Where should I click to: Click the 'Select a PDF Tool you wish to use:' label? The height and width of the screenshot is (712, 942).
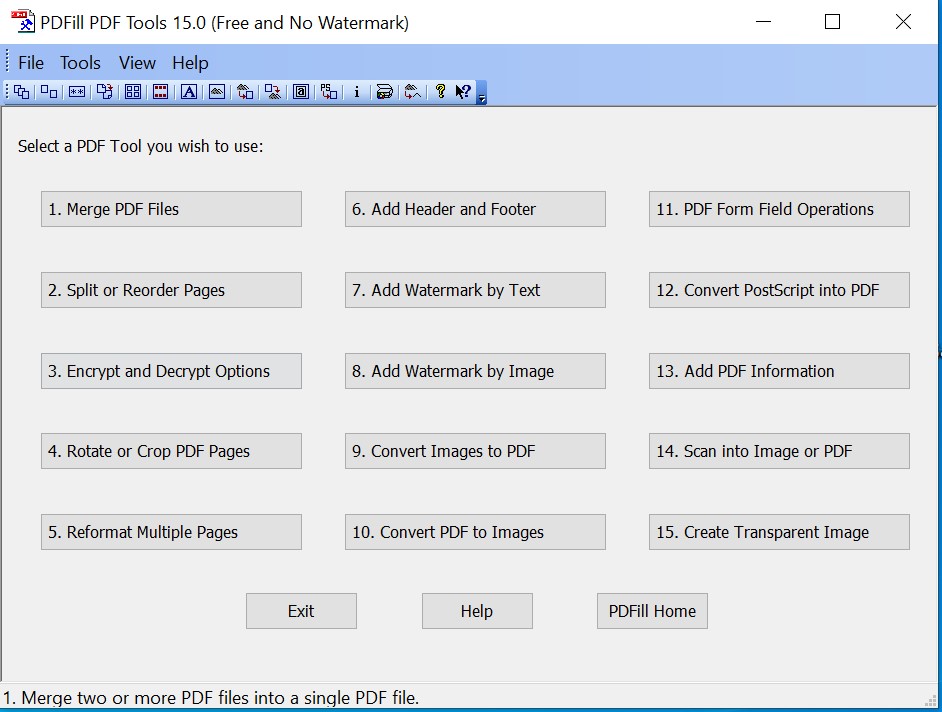141,147
